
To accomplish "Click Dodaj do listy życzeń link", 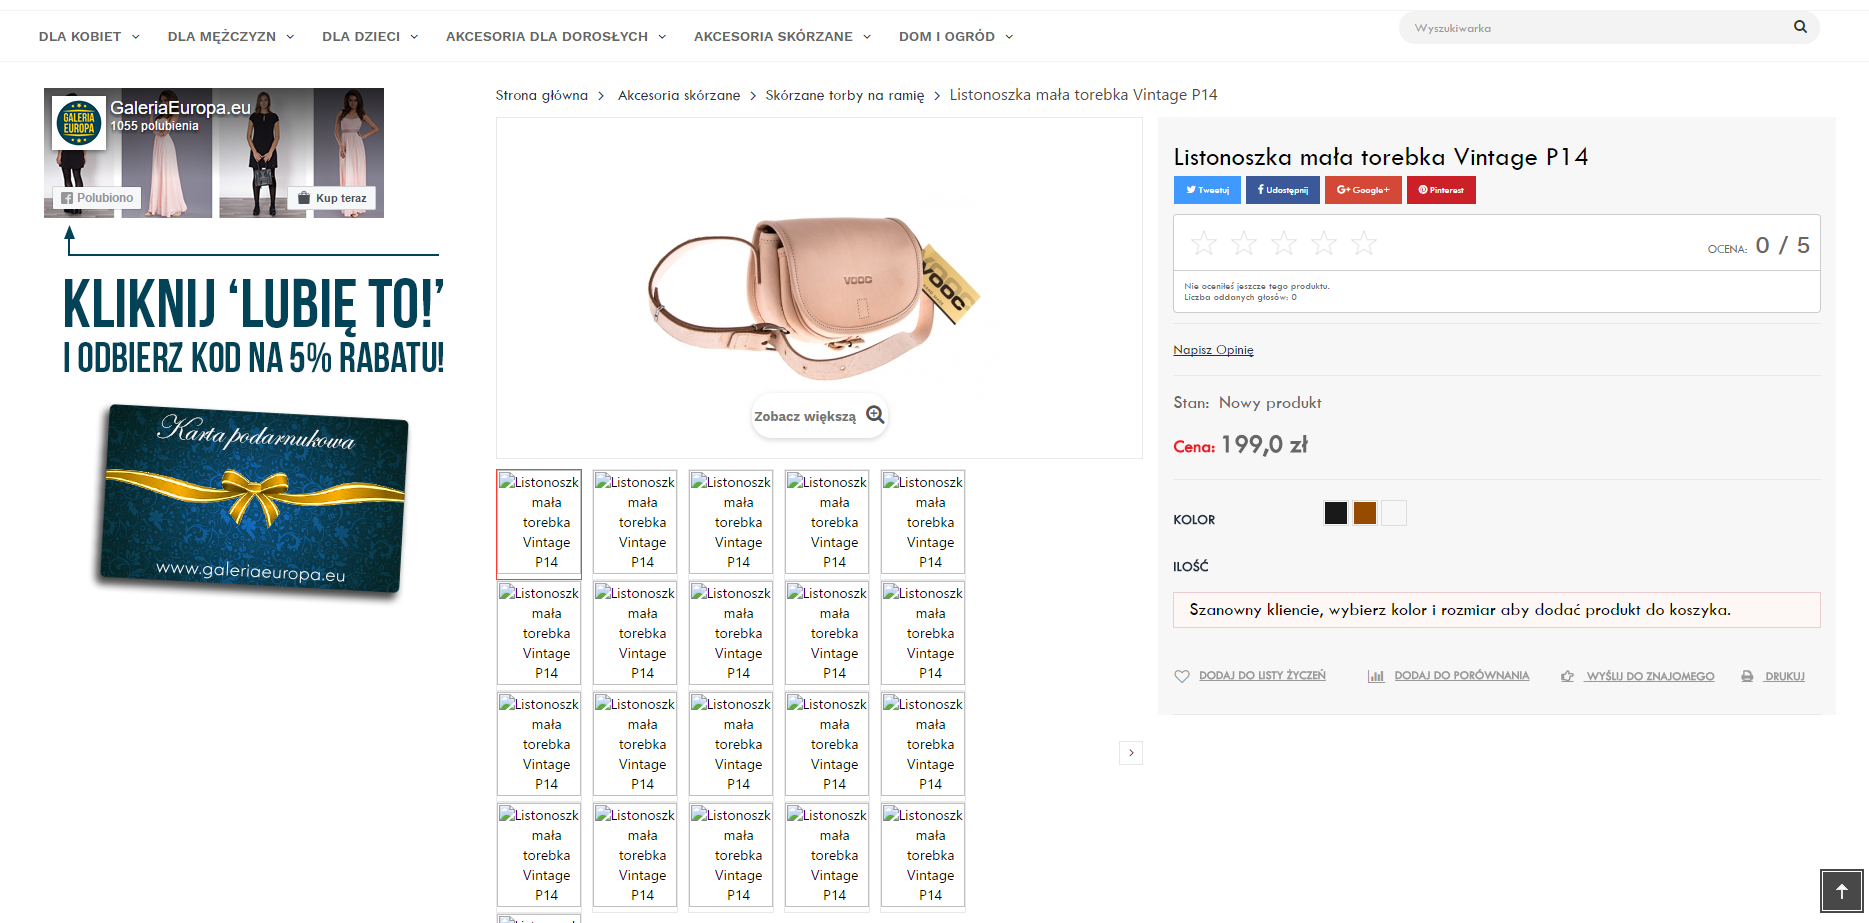I will pyautogui.click(x=1262, y=676).
